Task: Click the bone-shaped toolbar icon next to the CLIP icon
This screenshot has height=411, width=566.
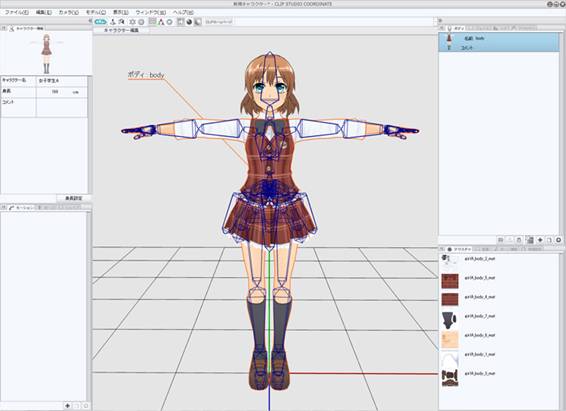Action: [113, 22]
